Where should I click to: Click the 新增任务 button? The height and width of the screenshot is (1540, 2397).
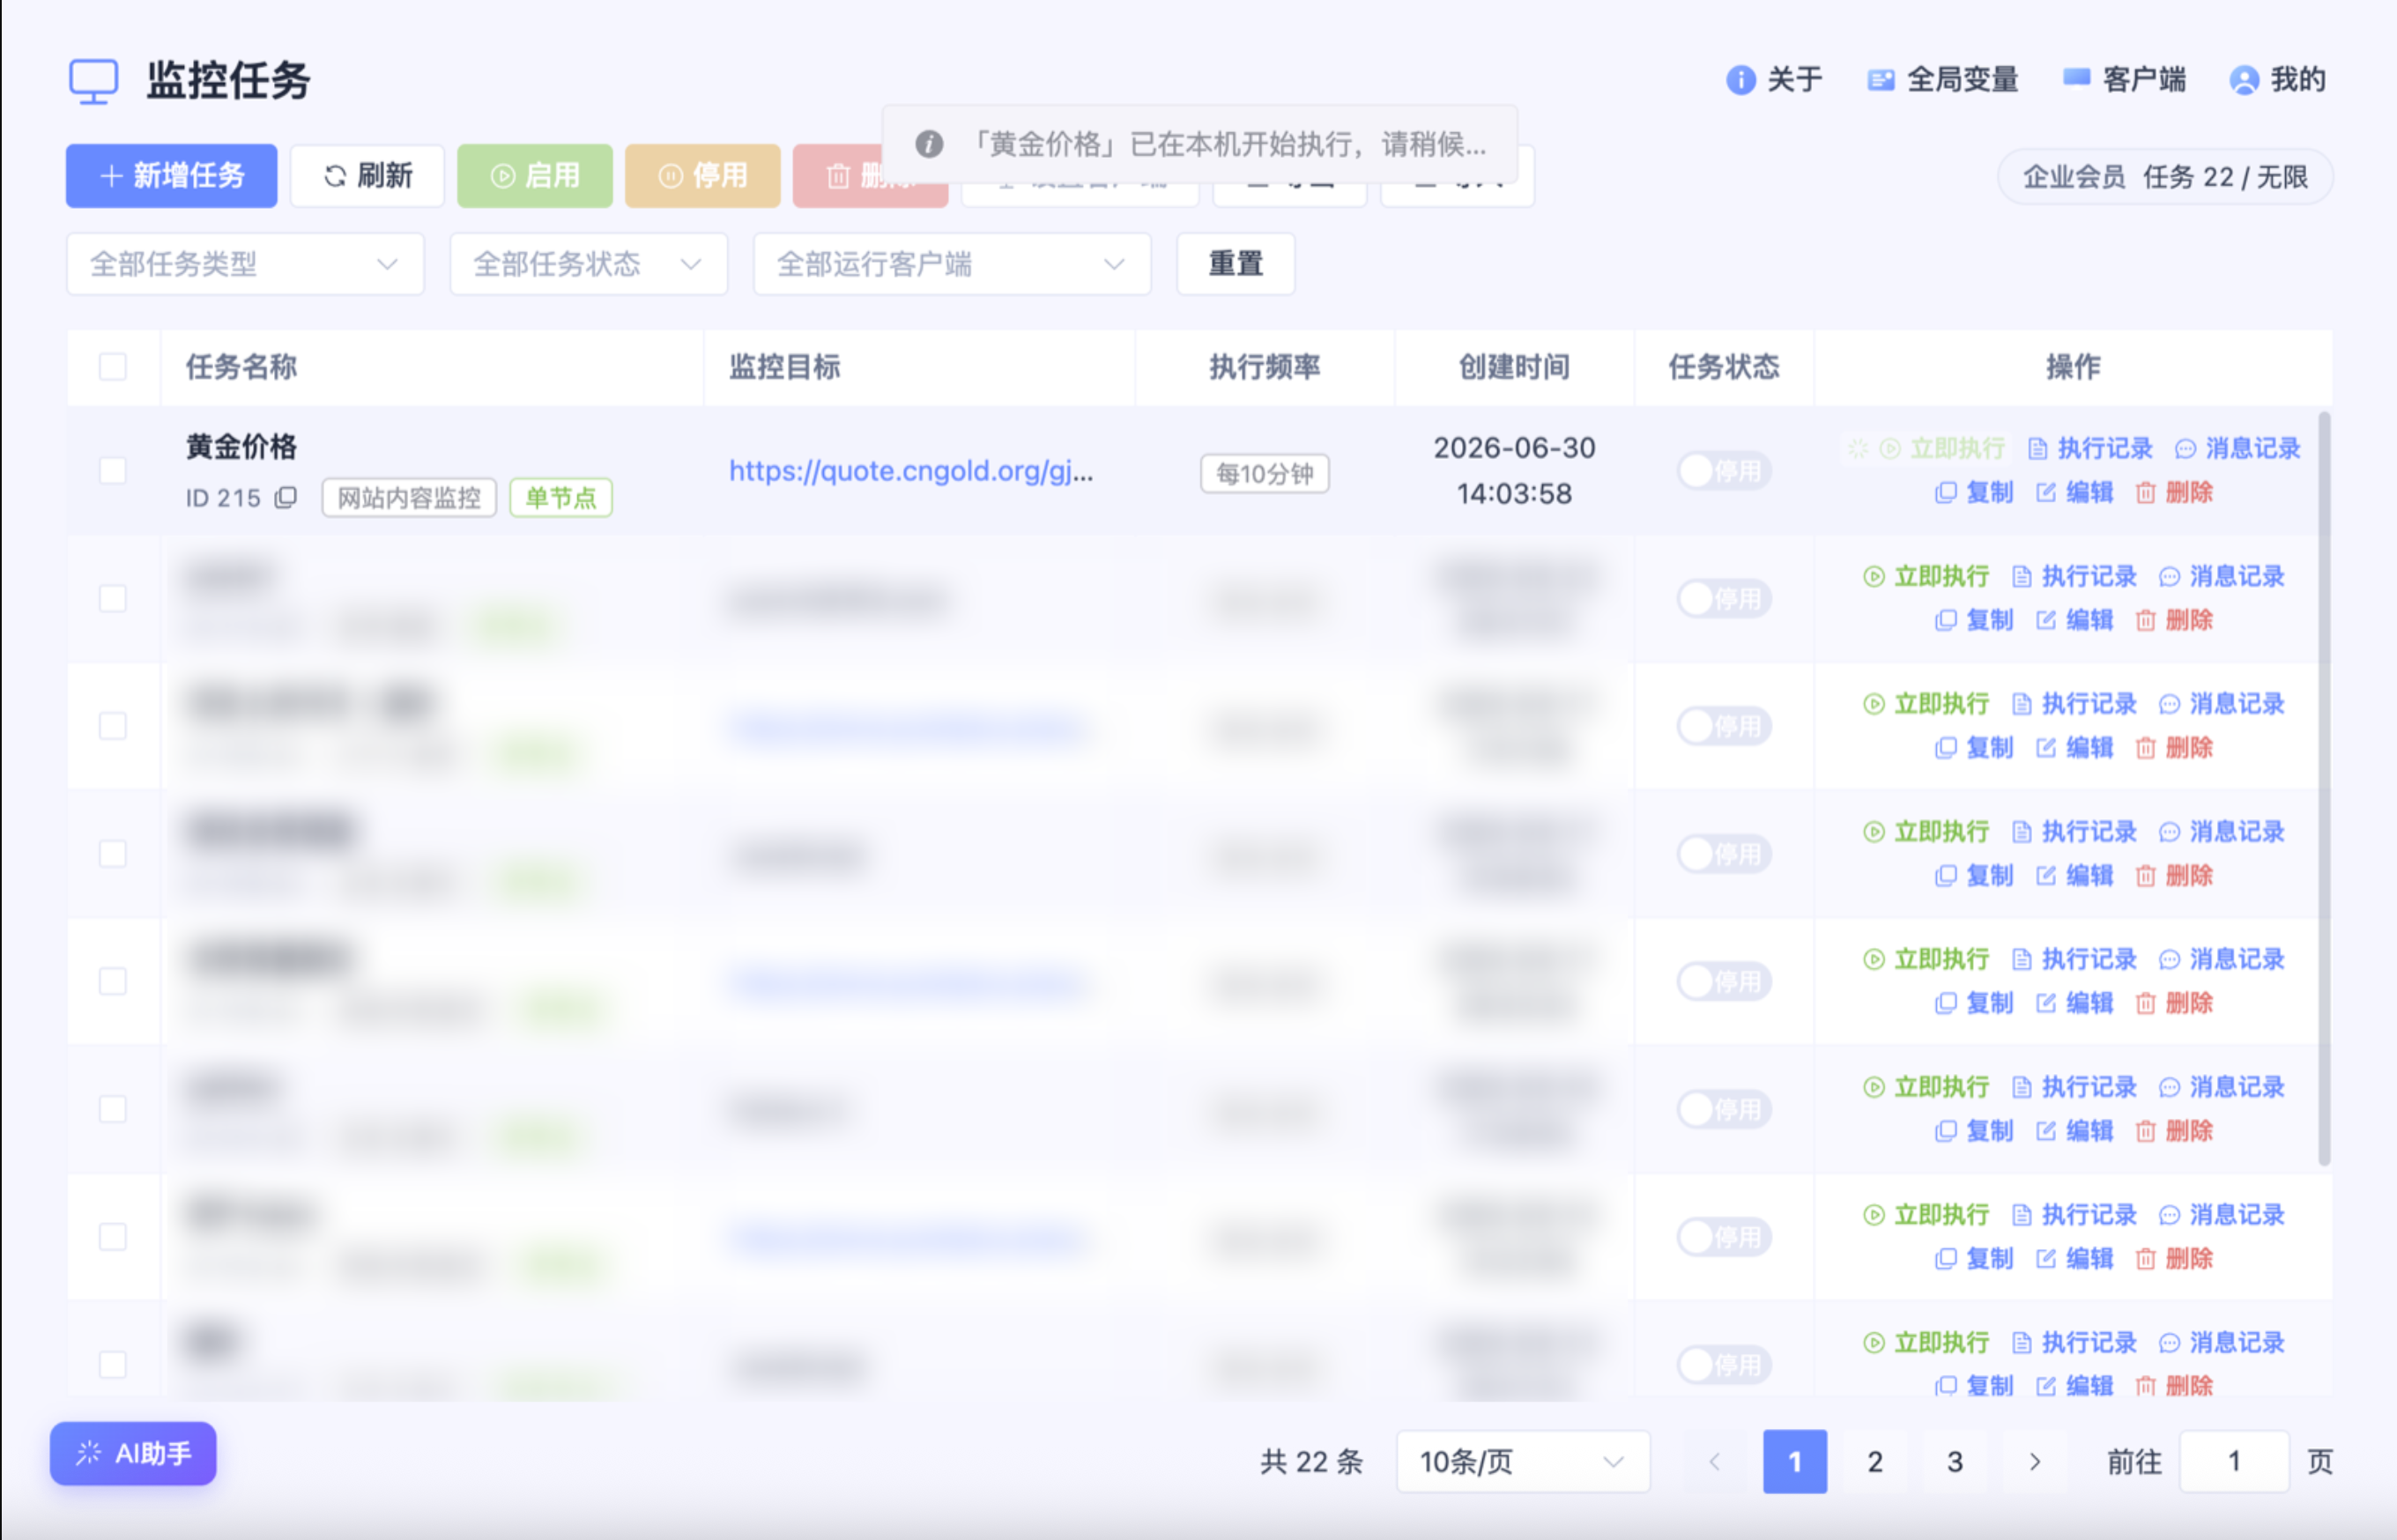(171, 176)
